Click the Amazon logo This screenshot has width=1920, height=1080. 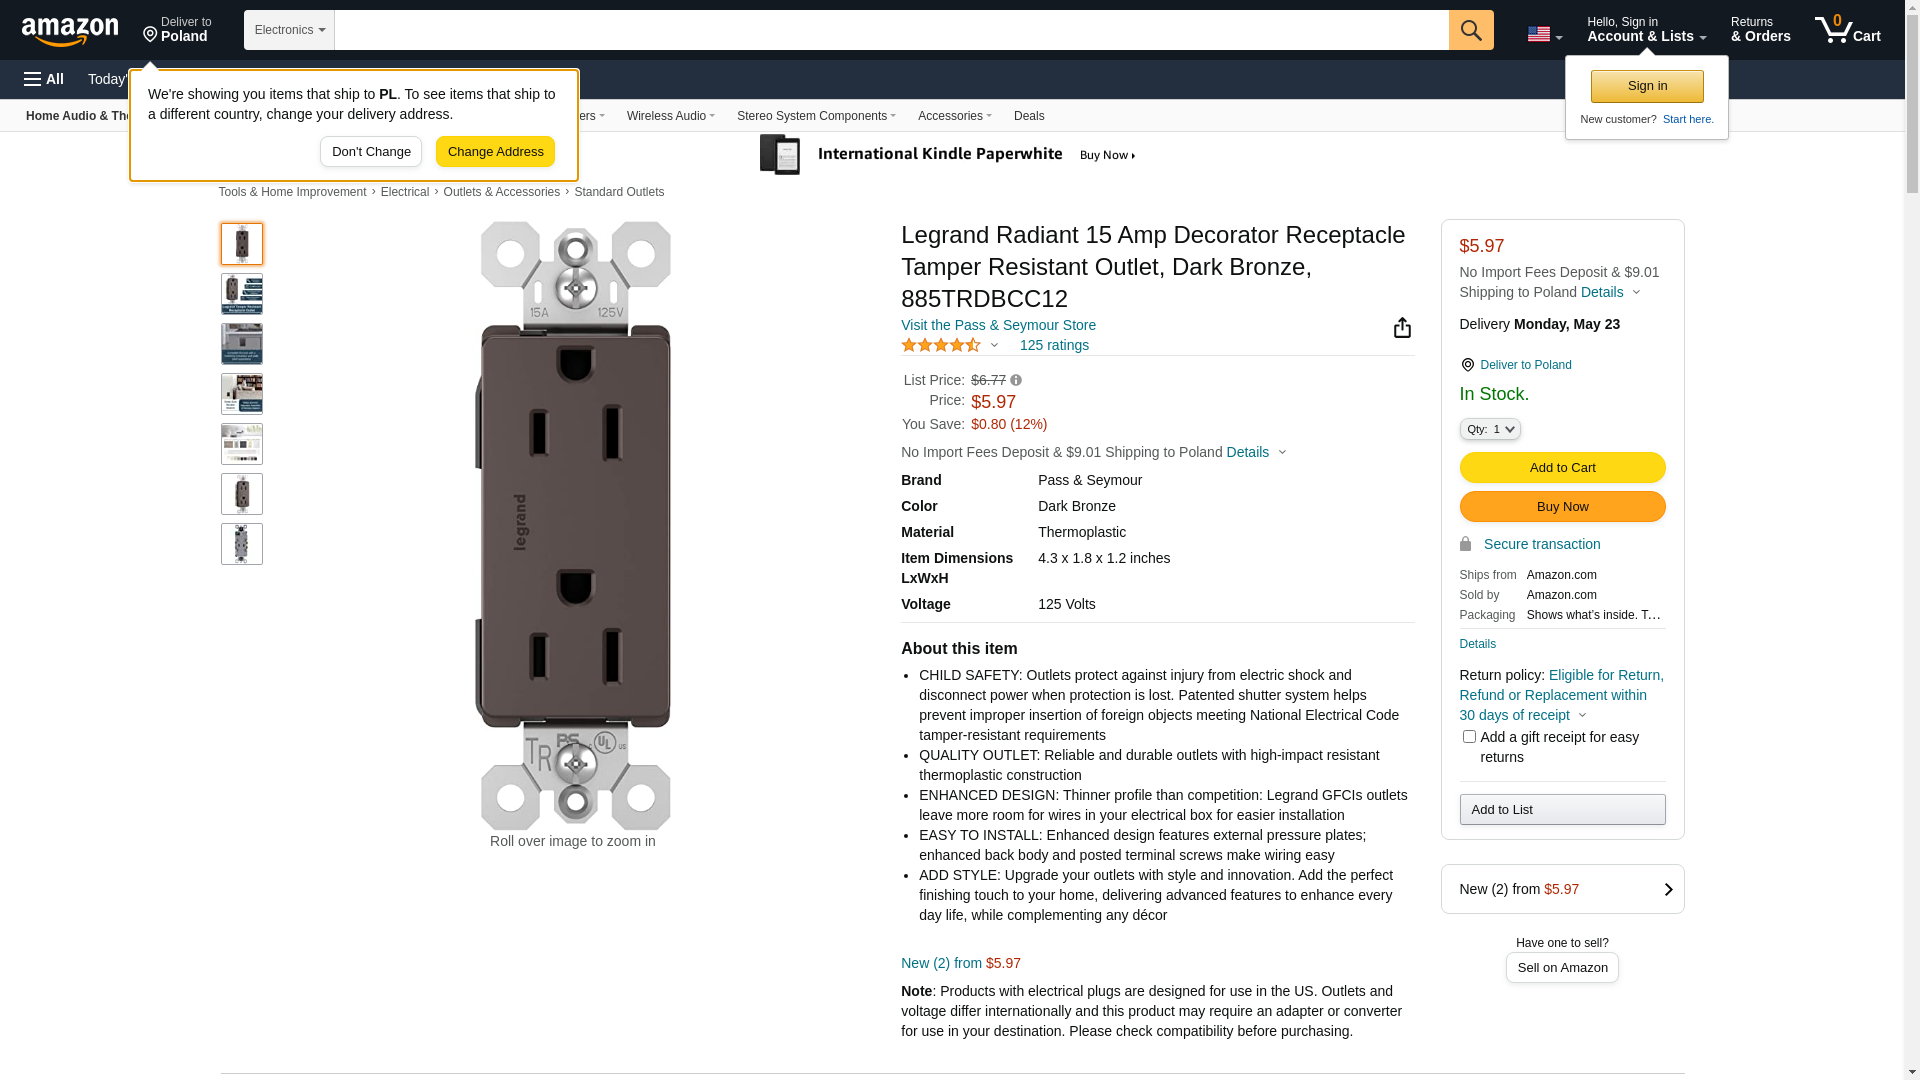coord(70,31)
